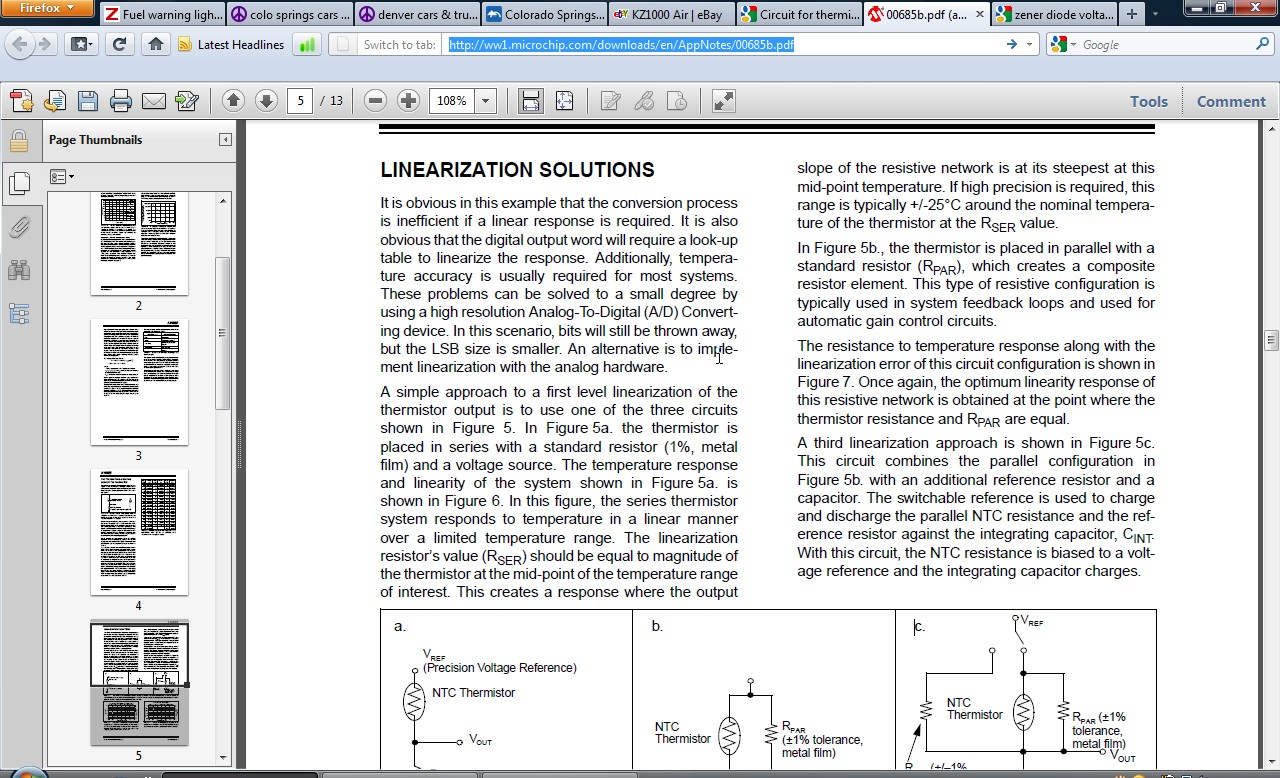Open the list all tabs dropdown
Viewport: 1280px width, 778px height.
pyautogui.click(x=1156, y=15)
